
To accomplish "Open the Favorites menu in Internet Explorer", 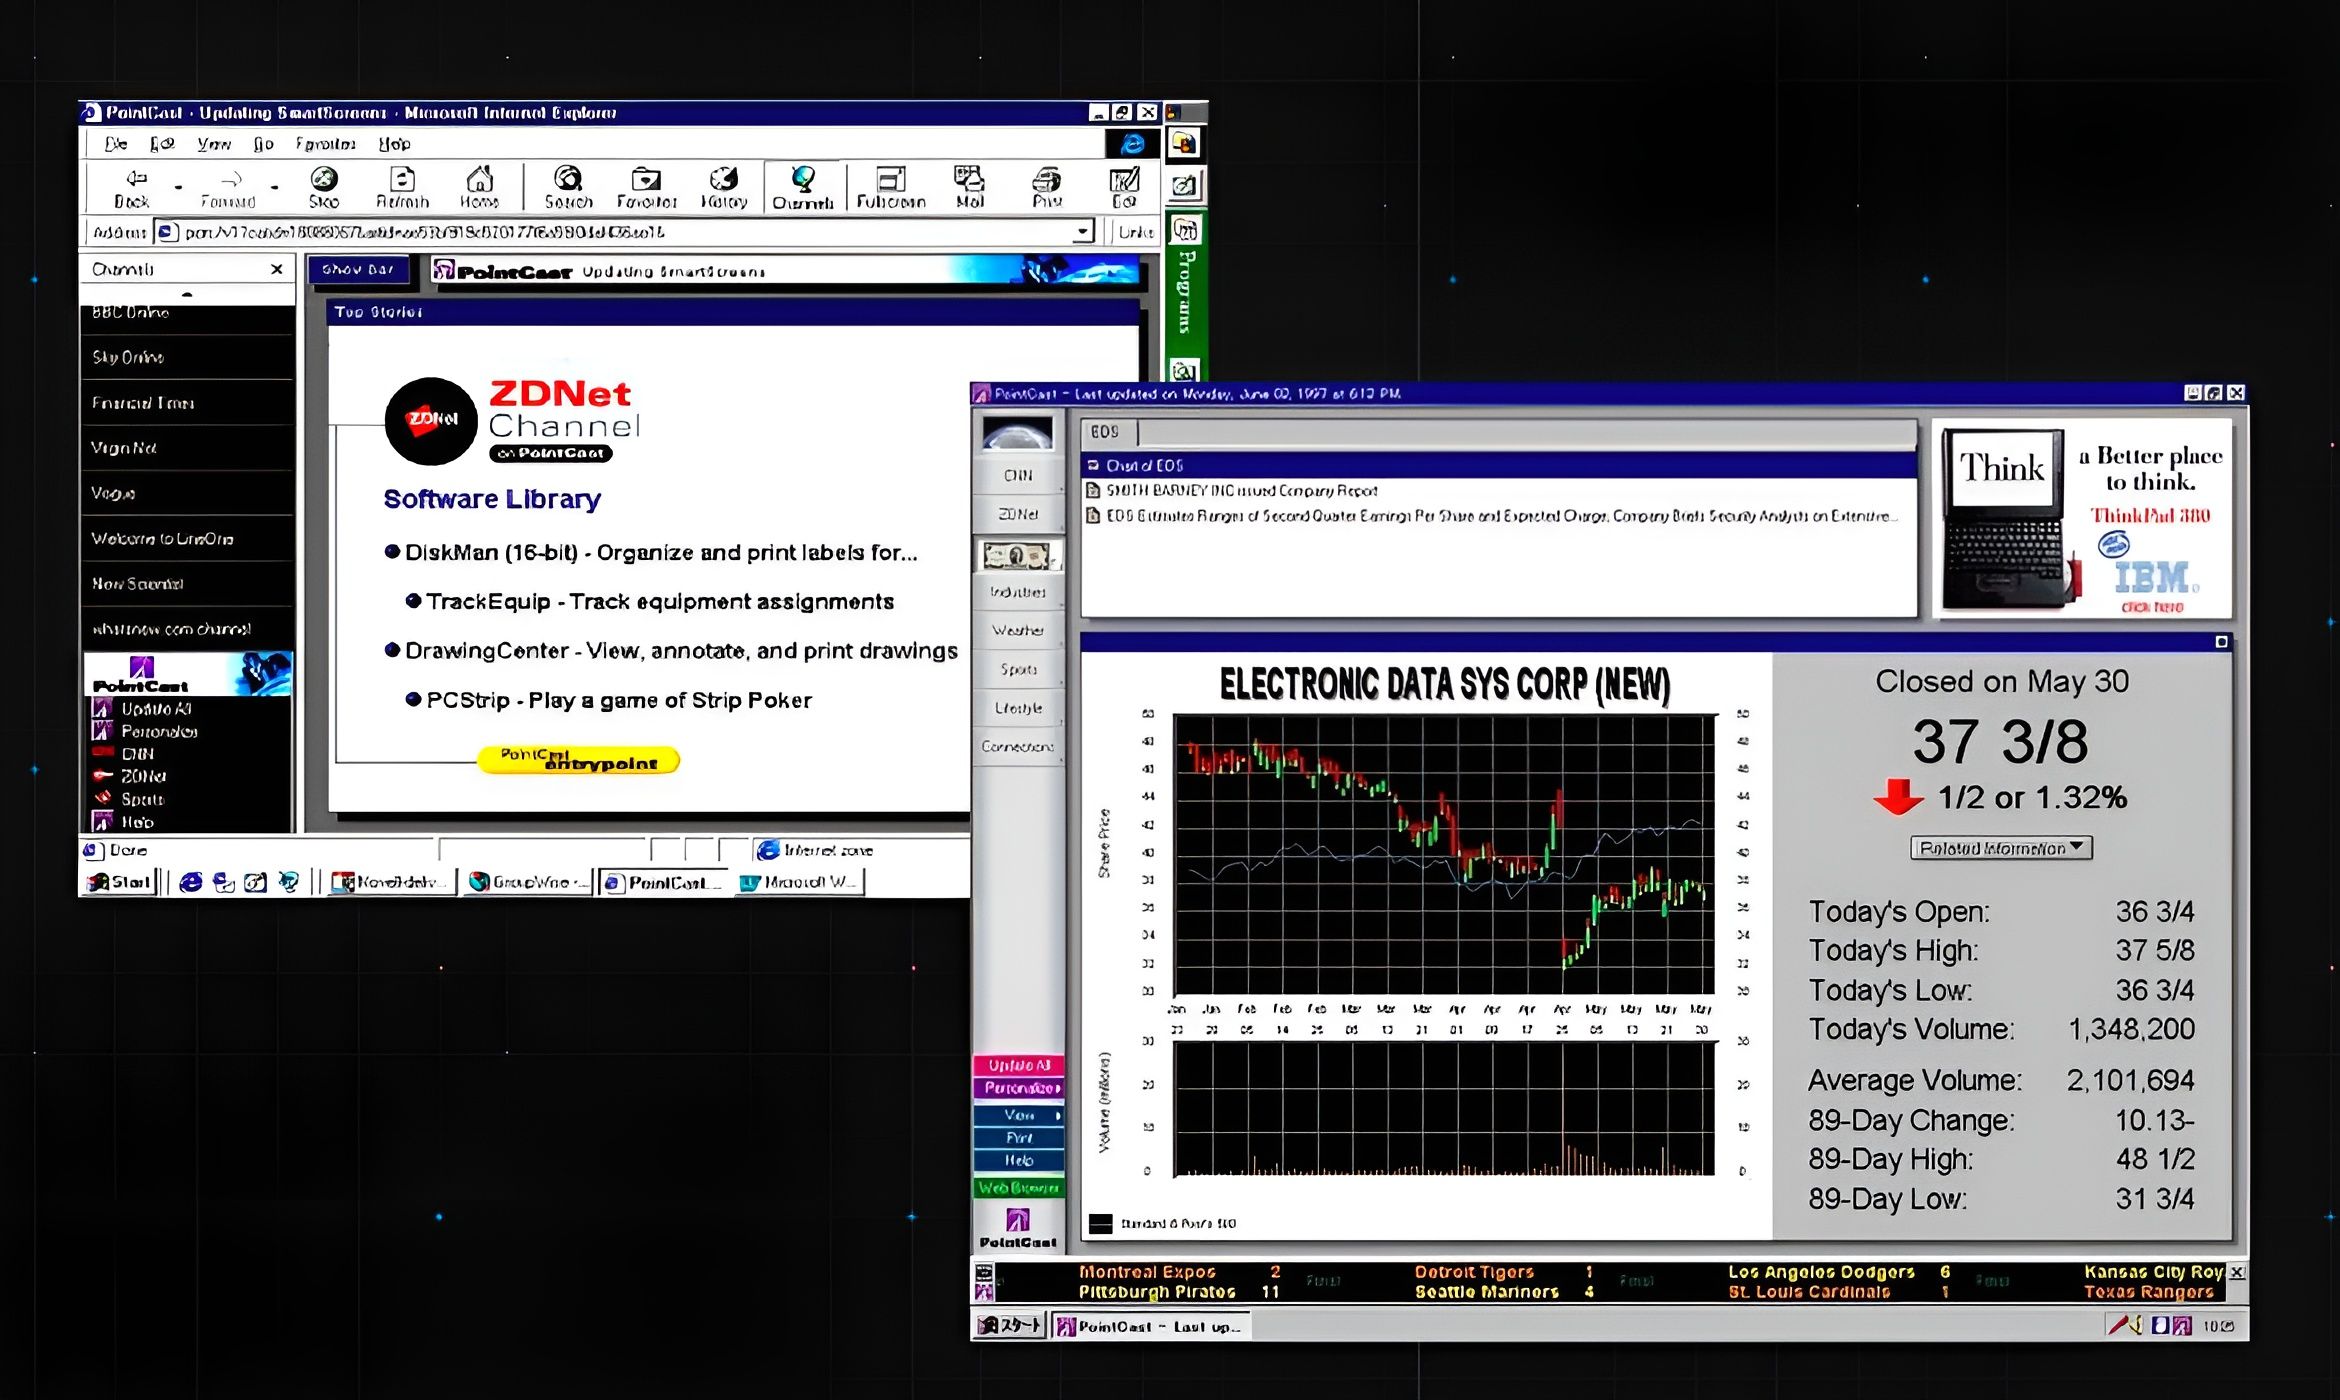I will [325, 144].
